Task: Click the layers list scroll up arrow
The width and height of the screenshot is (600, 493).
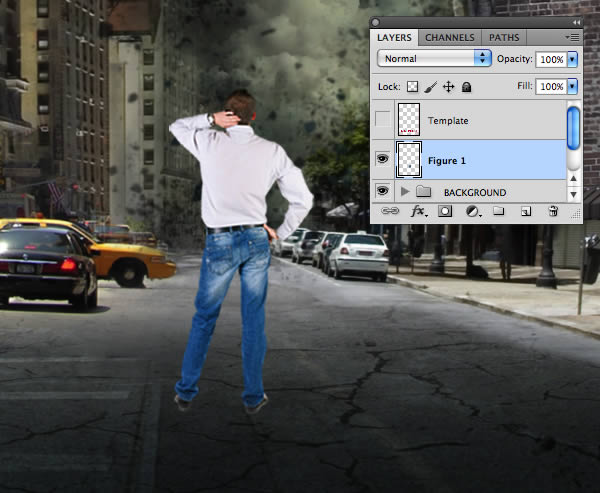Action: coord(573,178)
